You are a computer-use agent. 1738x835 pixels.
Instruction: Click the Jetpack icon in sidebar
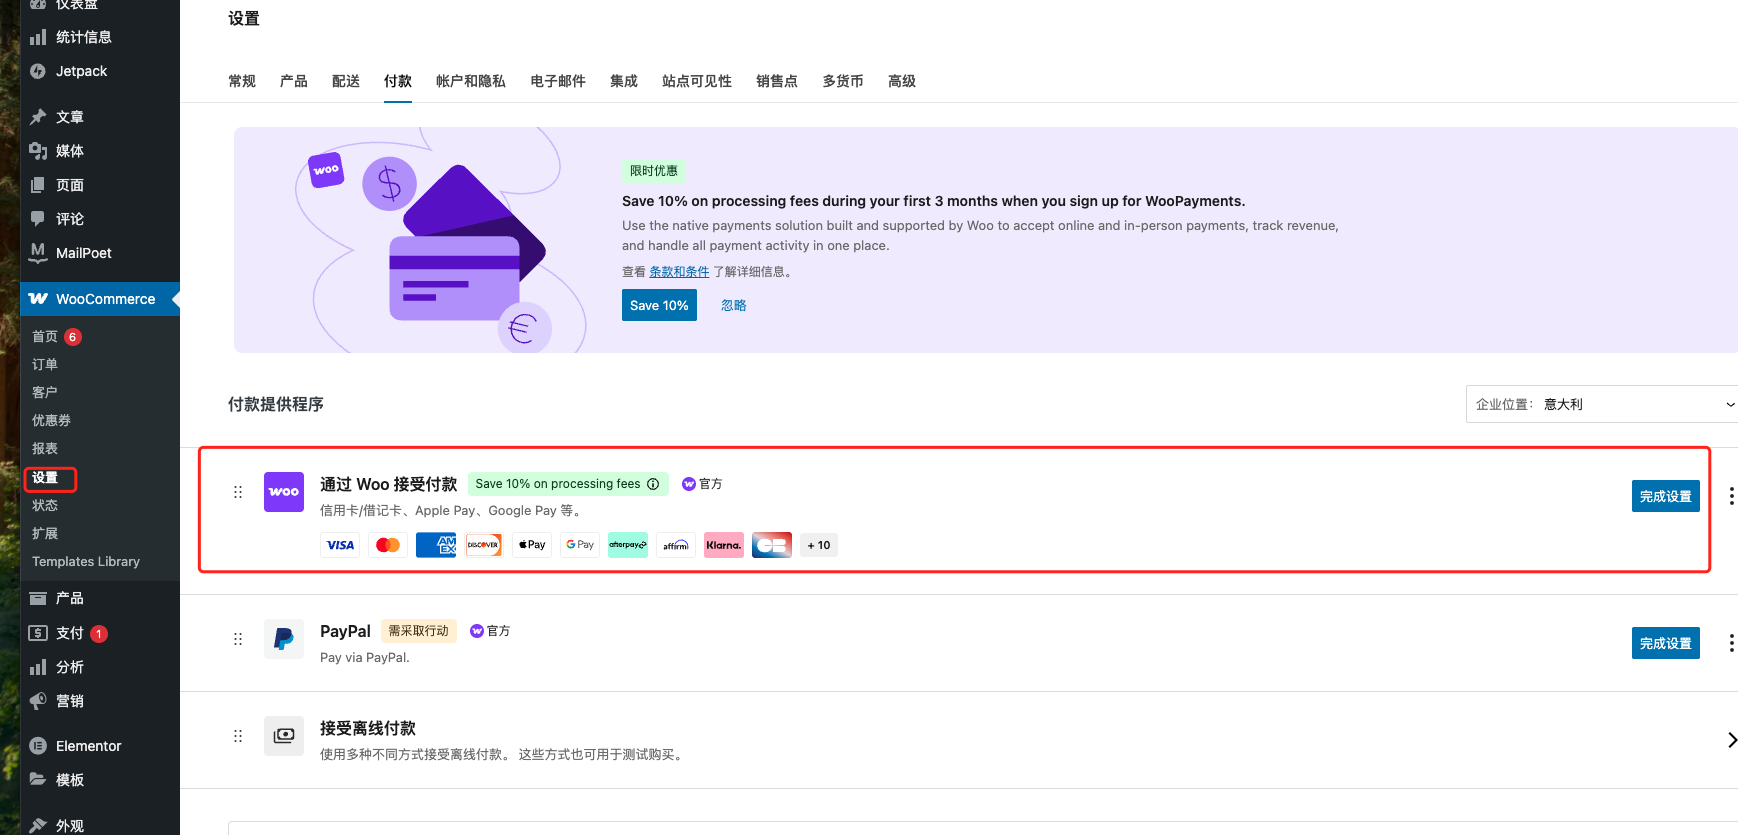click(x=38, y=71)
